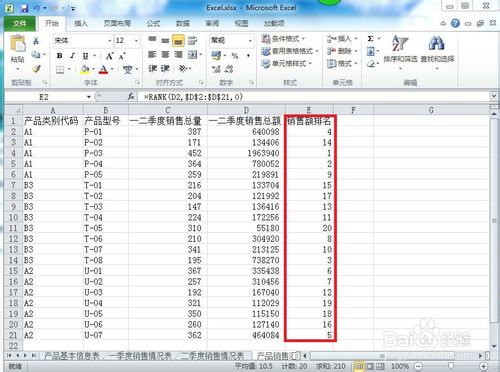Apply comma style to numbers
Image resolution: width=500 pixels, height=372 pixels.
248,56
